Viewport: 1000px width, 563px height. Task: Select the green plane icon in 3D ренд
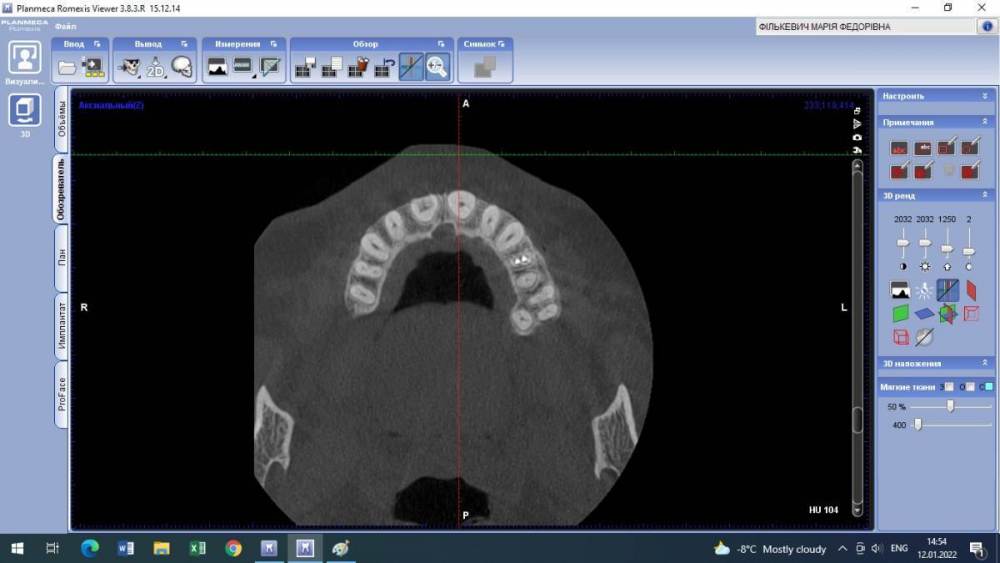coord(900,314)
